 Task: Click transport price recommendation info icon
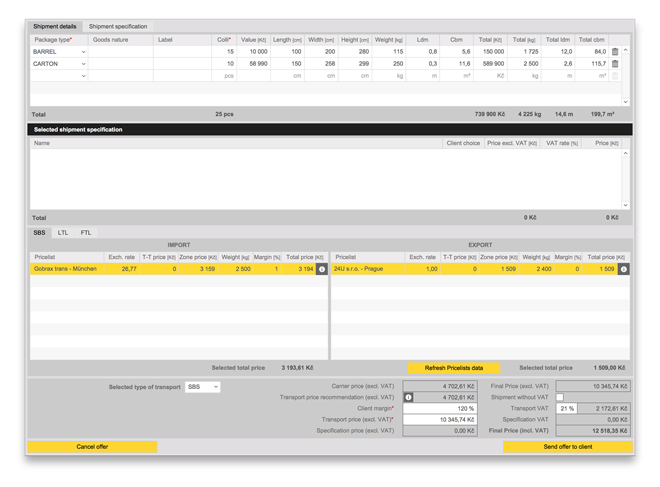click(408, 397)
